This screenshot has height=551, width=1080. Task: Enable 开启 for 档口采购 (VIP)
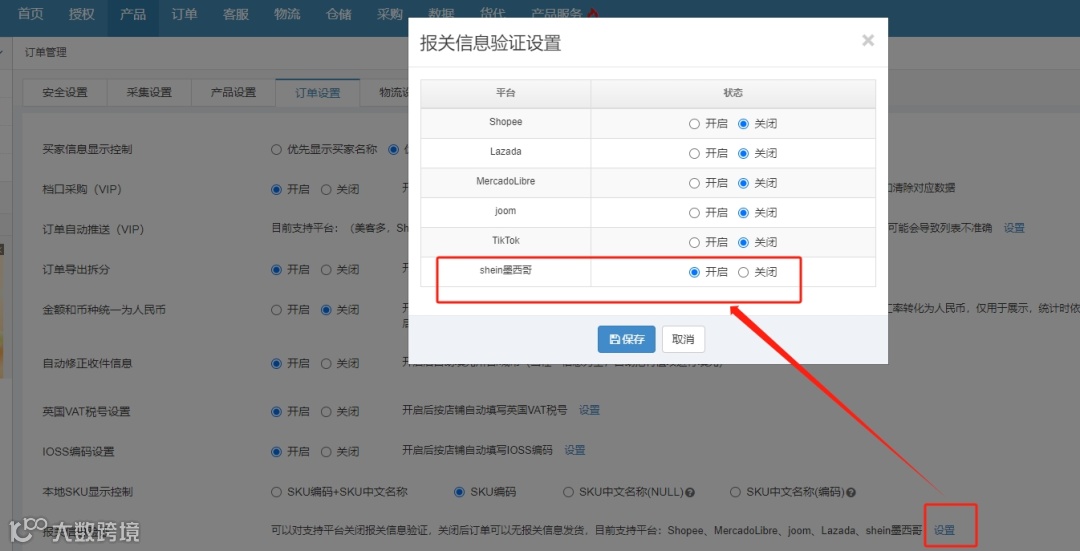(x=276, y=189)
